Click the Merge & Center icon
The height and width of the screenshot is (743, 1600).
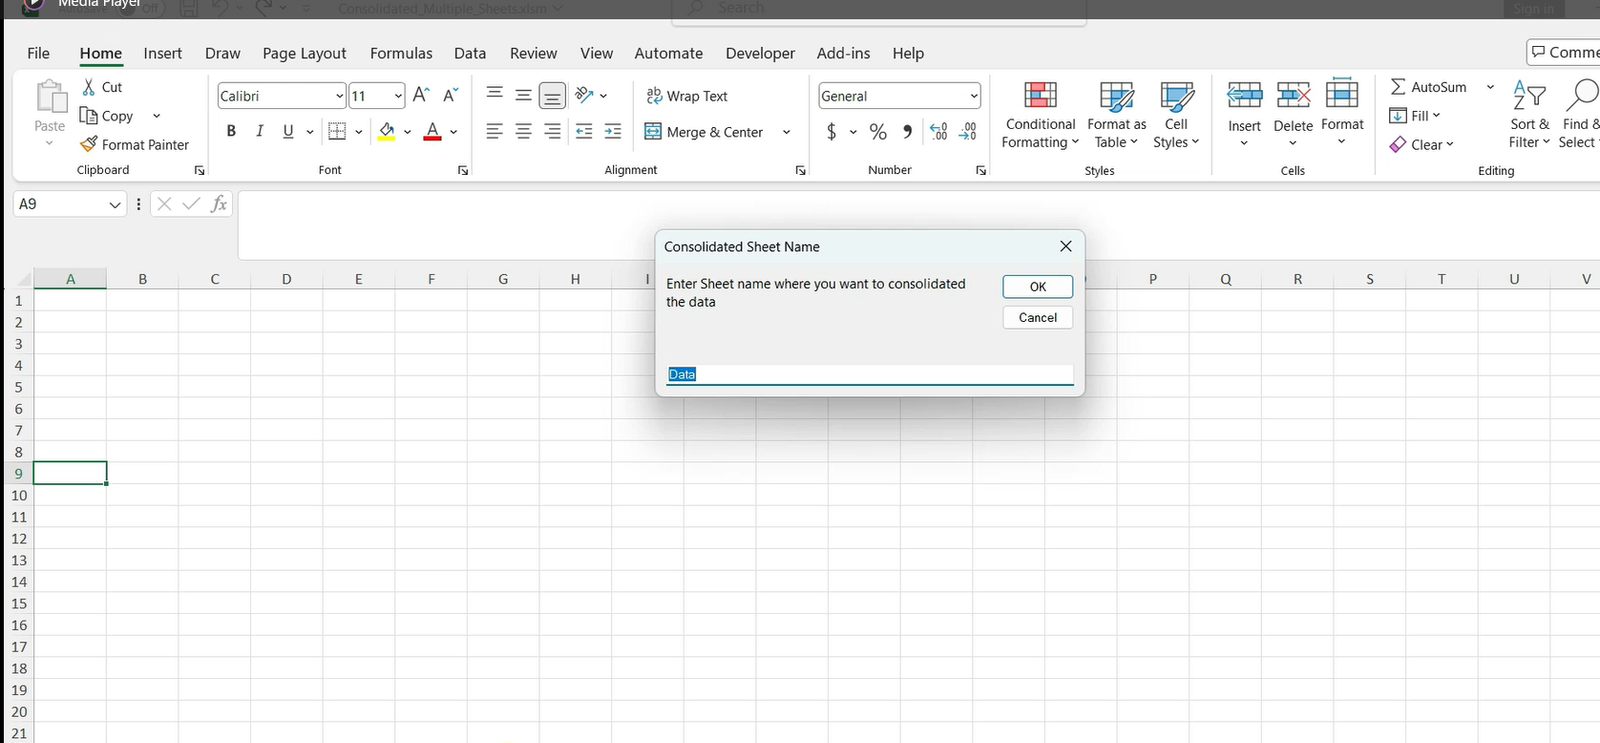pyautogui.click(x=653, y=132)
